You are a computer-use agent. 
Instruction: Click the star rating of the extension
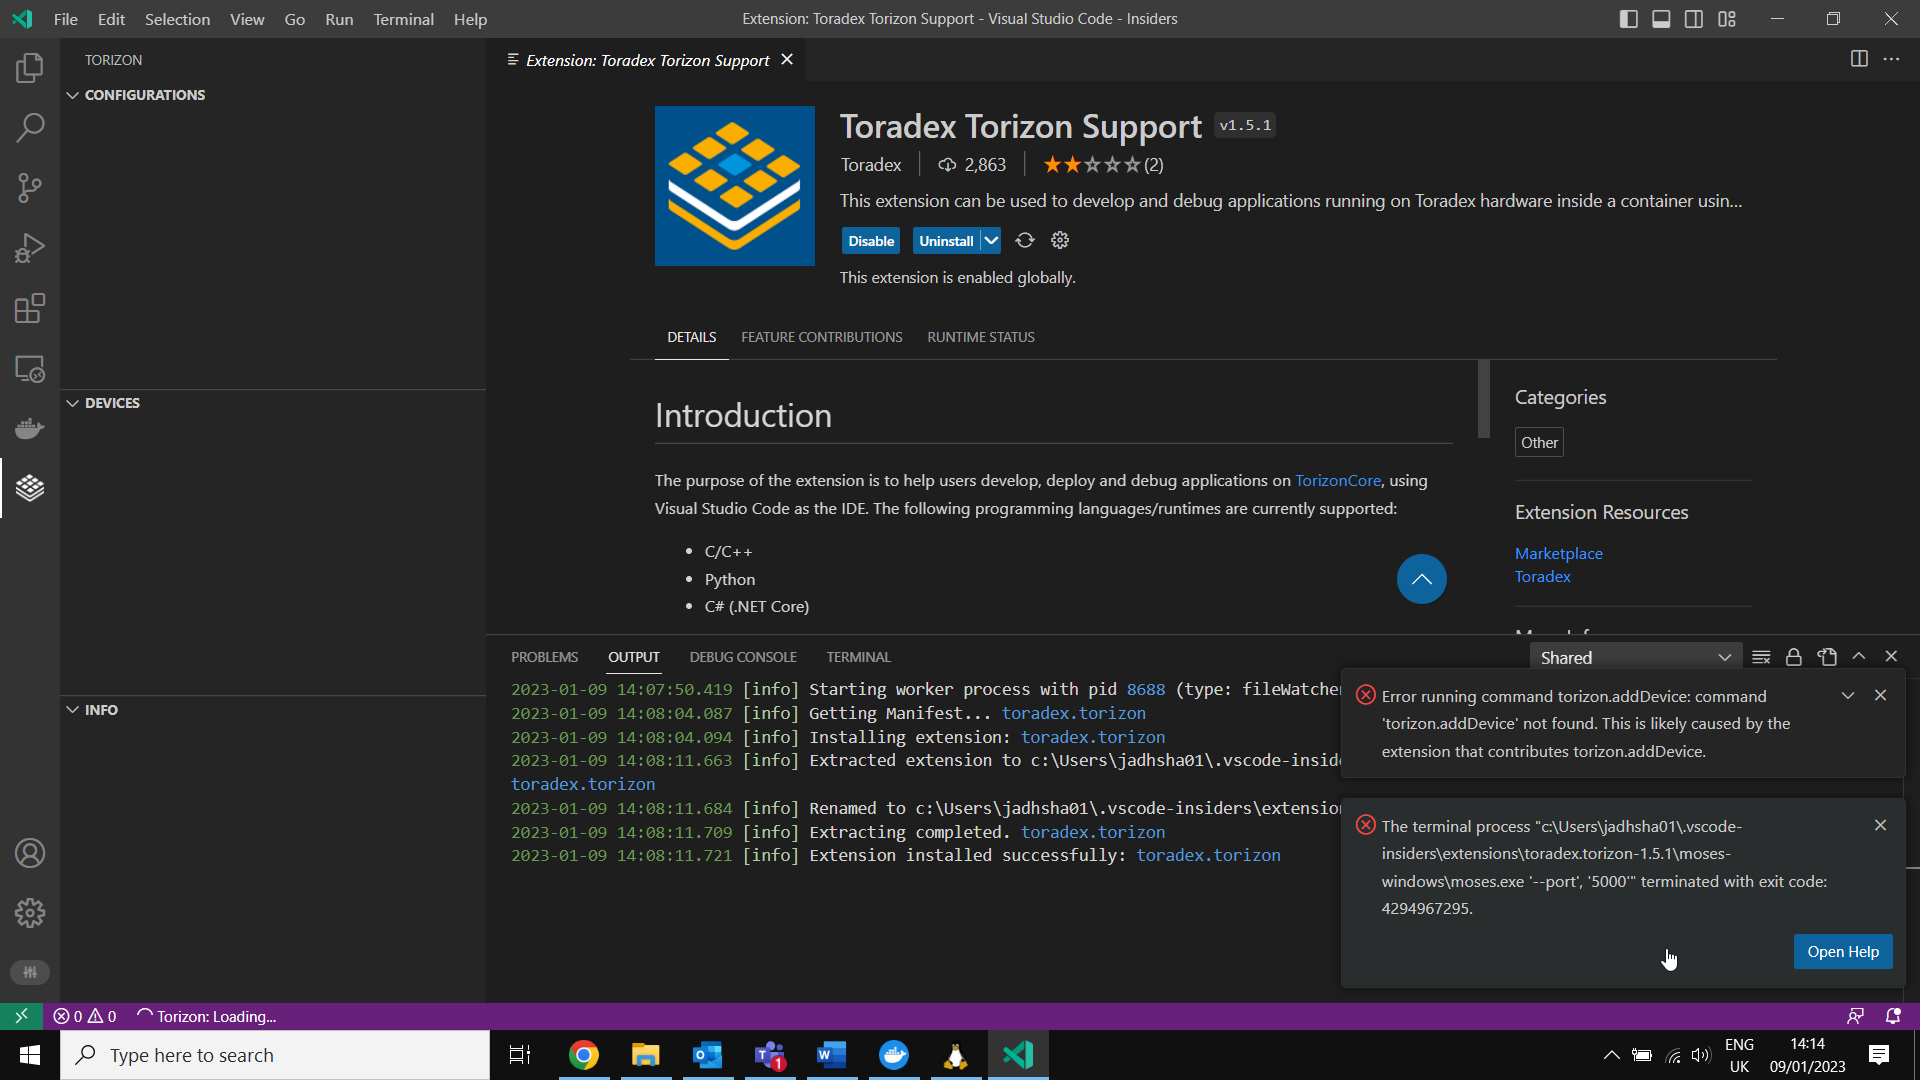pos(1102,165)
